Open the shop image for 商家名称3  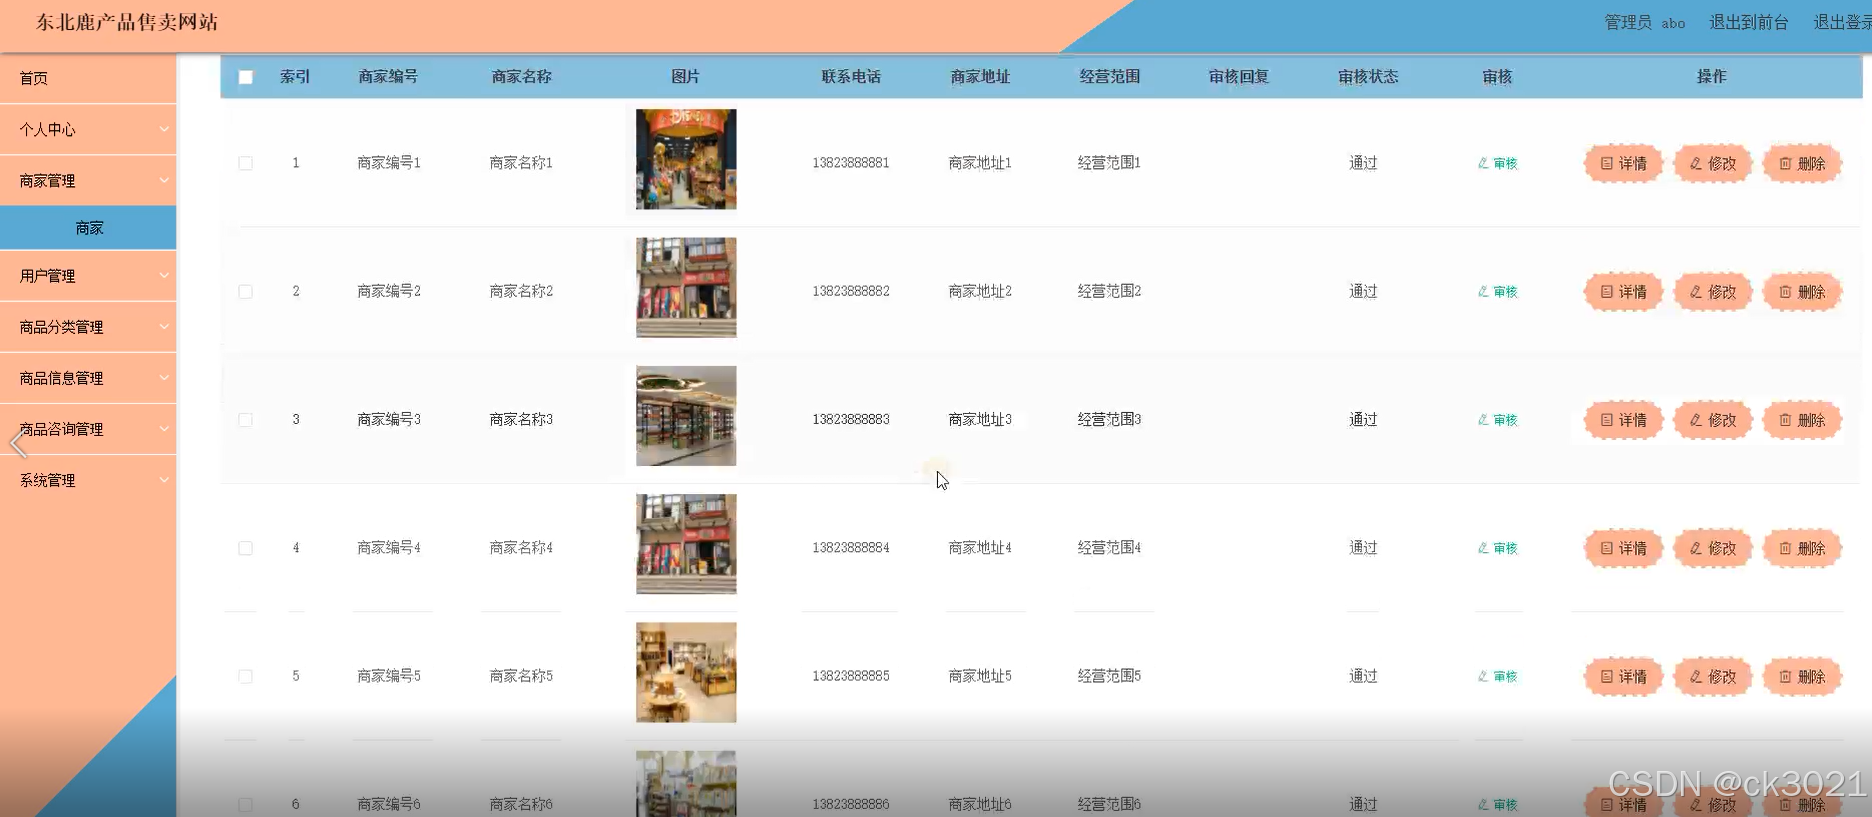pos(686,416)
